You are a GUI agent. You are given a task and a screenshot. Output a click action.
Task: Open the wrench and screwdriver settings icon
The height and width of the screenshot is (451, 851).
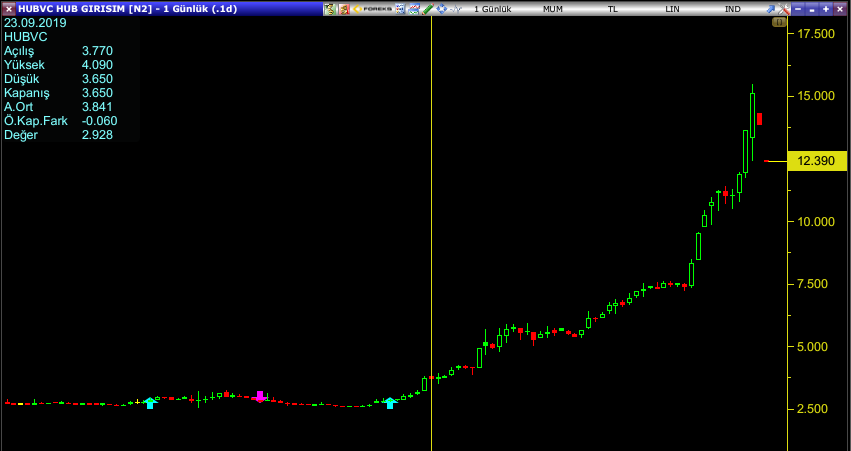[x=784, y=9]
